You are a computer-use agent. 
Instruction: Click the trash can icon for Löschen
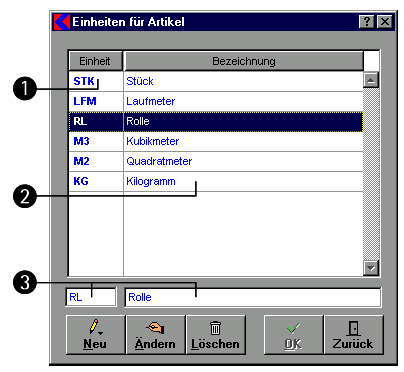point(215,327)
